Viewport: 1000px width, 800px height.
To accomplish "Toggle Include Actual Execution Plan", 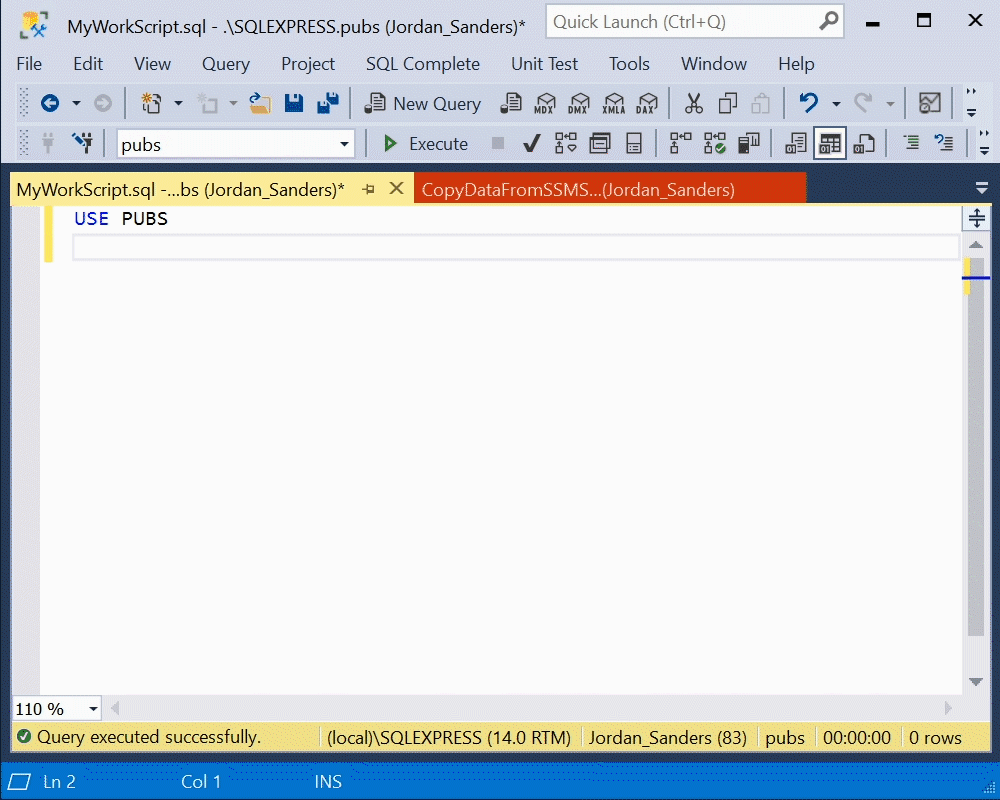I will coord(680,143).
